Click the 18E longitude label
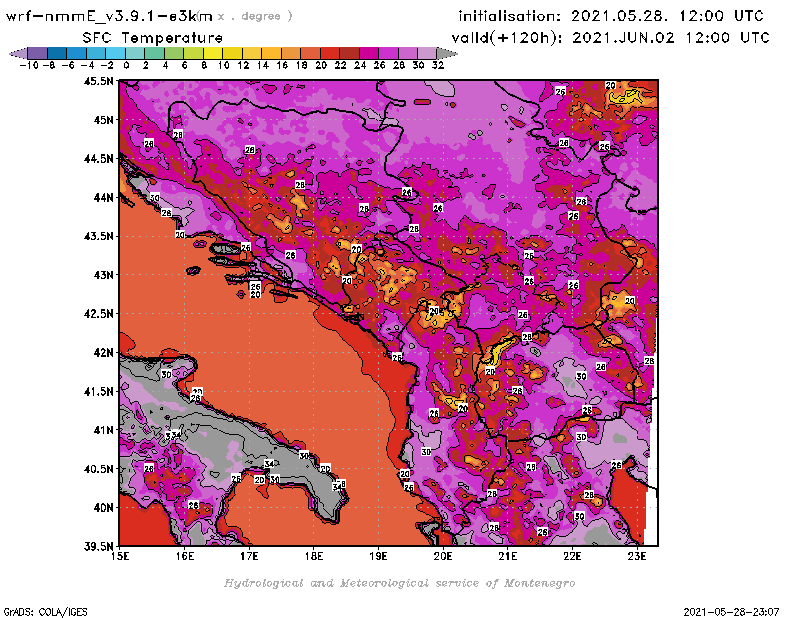This screenshot has height=618, width=800. [x=314, y=556]
